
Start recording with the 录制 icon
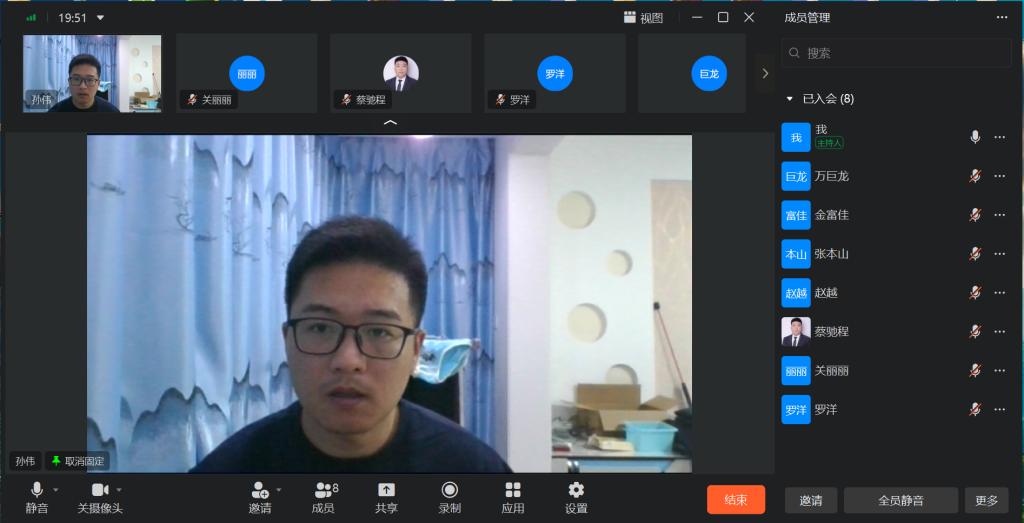click(449, 490)
